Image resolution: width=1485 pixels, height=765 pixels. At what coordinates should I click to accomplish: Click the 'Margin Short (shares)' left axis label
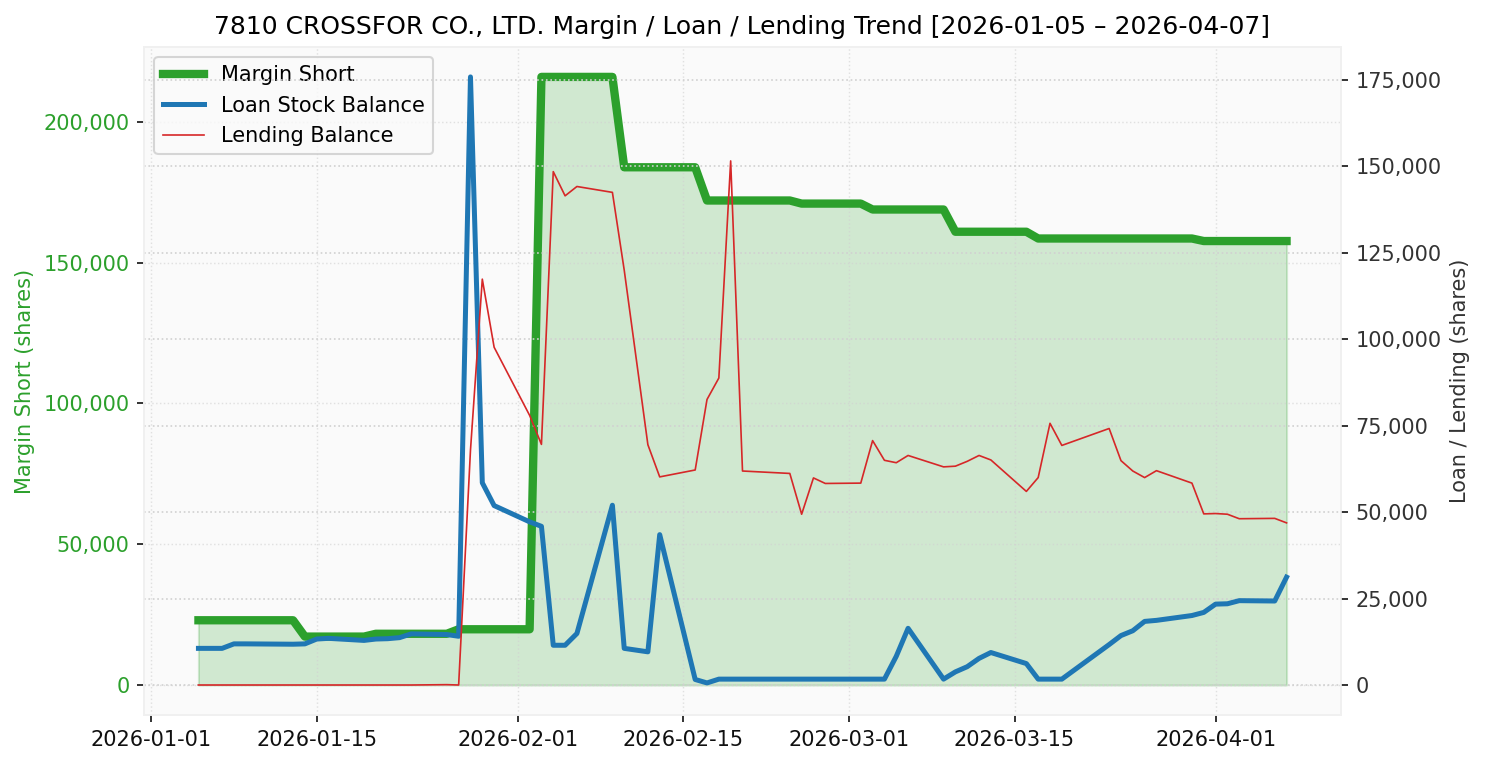click(23, 382)
